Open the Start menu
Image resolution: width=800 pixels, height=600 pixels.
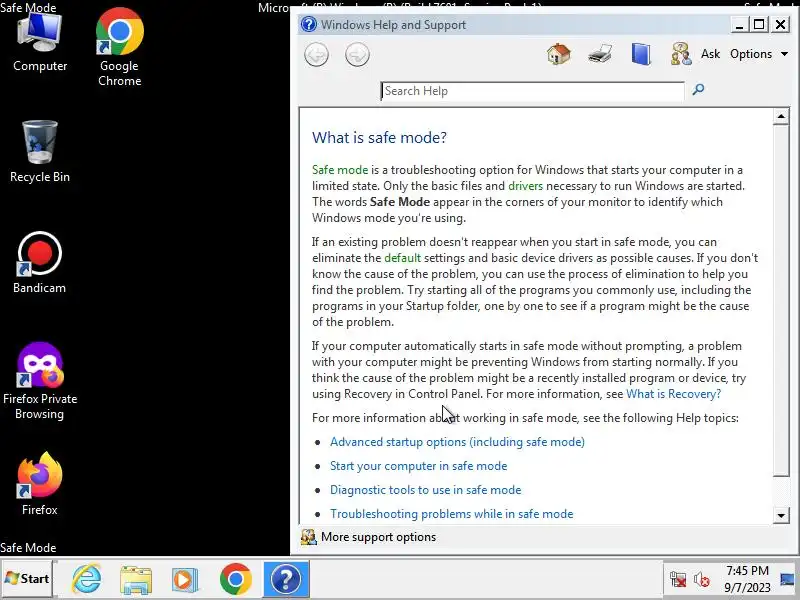(x=27, y=579)
